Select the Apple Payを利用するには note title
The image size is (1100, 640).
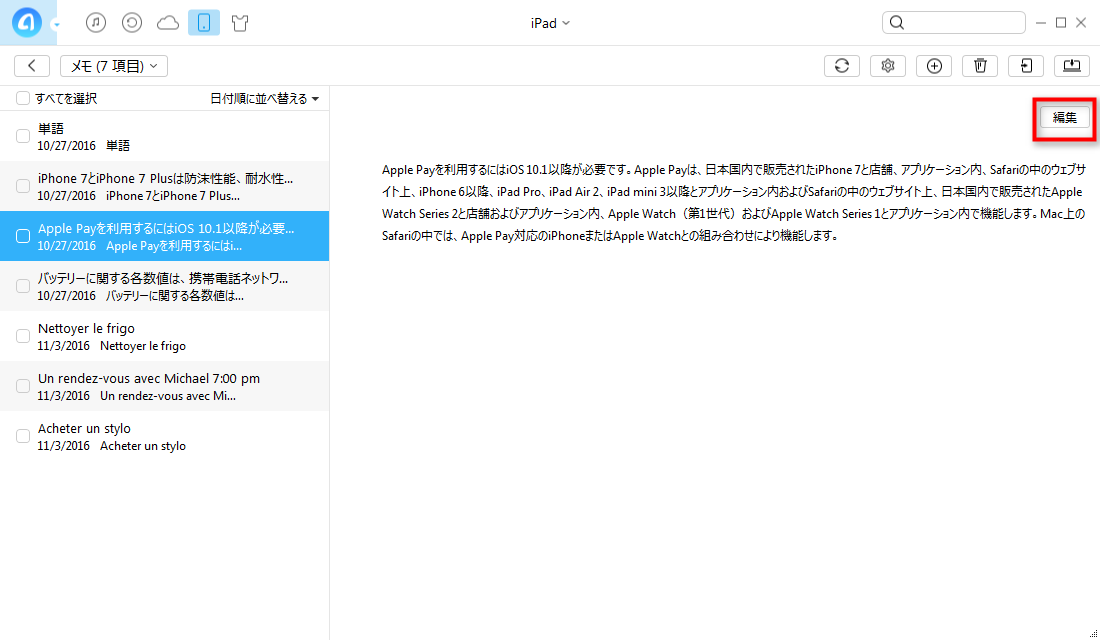166,228
